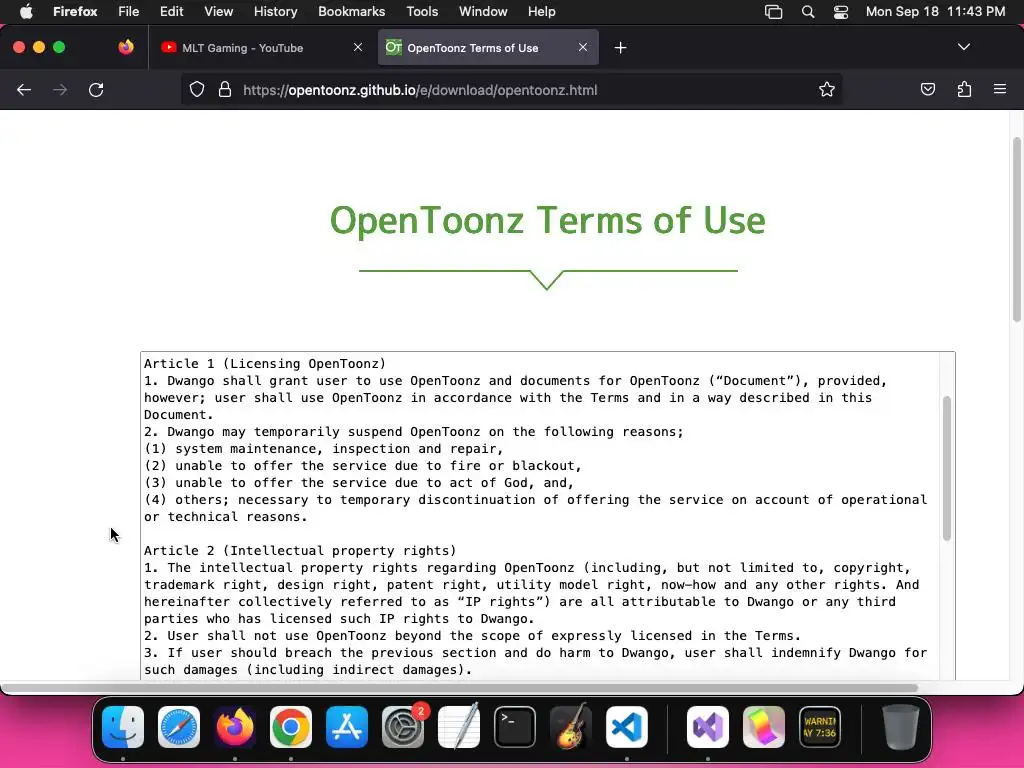This screenshot has width=1024, height=768.
Task: Open the screen mirroring menu bar icon
Action: pyautogui.click(x=774, y=12)
